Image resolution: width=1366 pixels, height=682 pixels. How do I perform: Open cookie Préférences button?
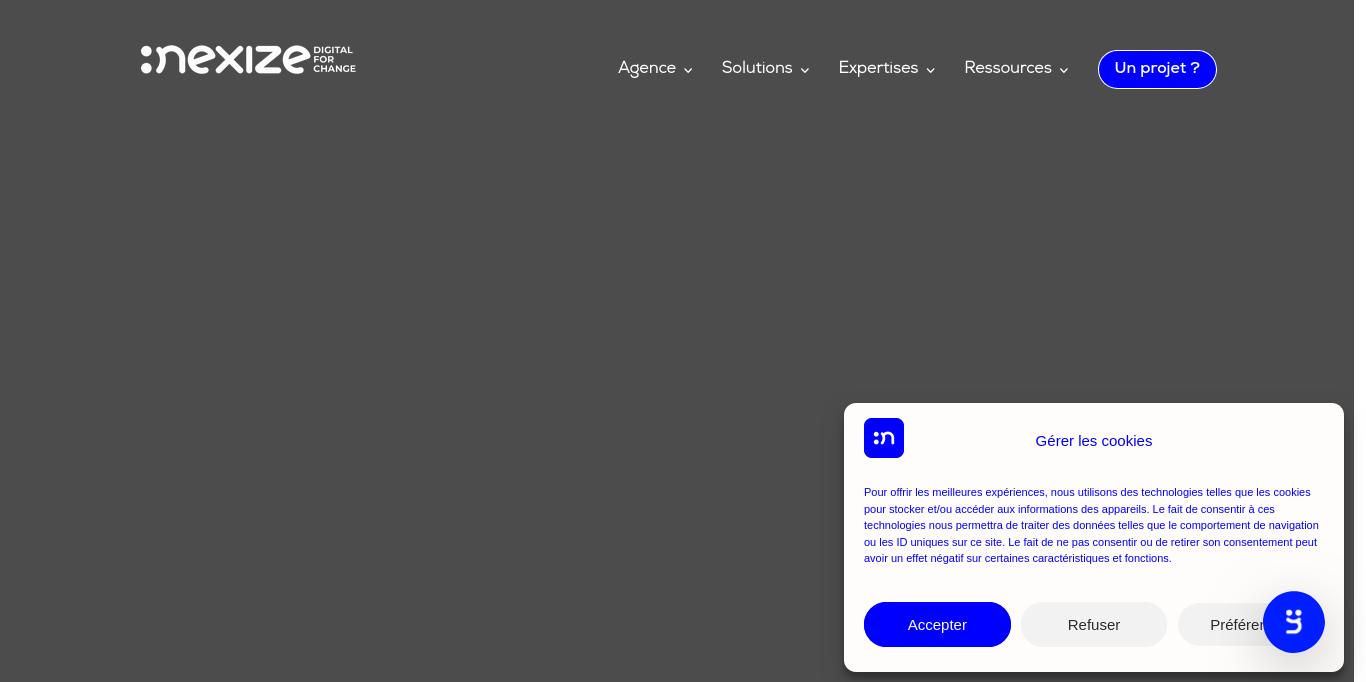pos(1220,624)
